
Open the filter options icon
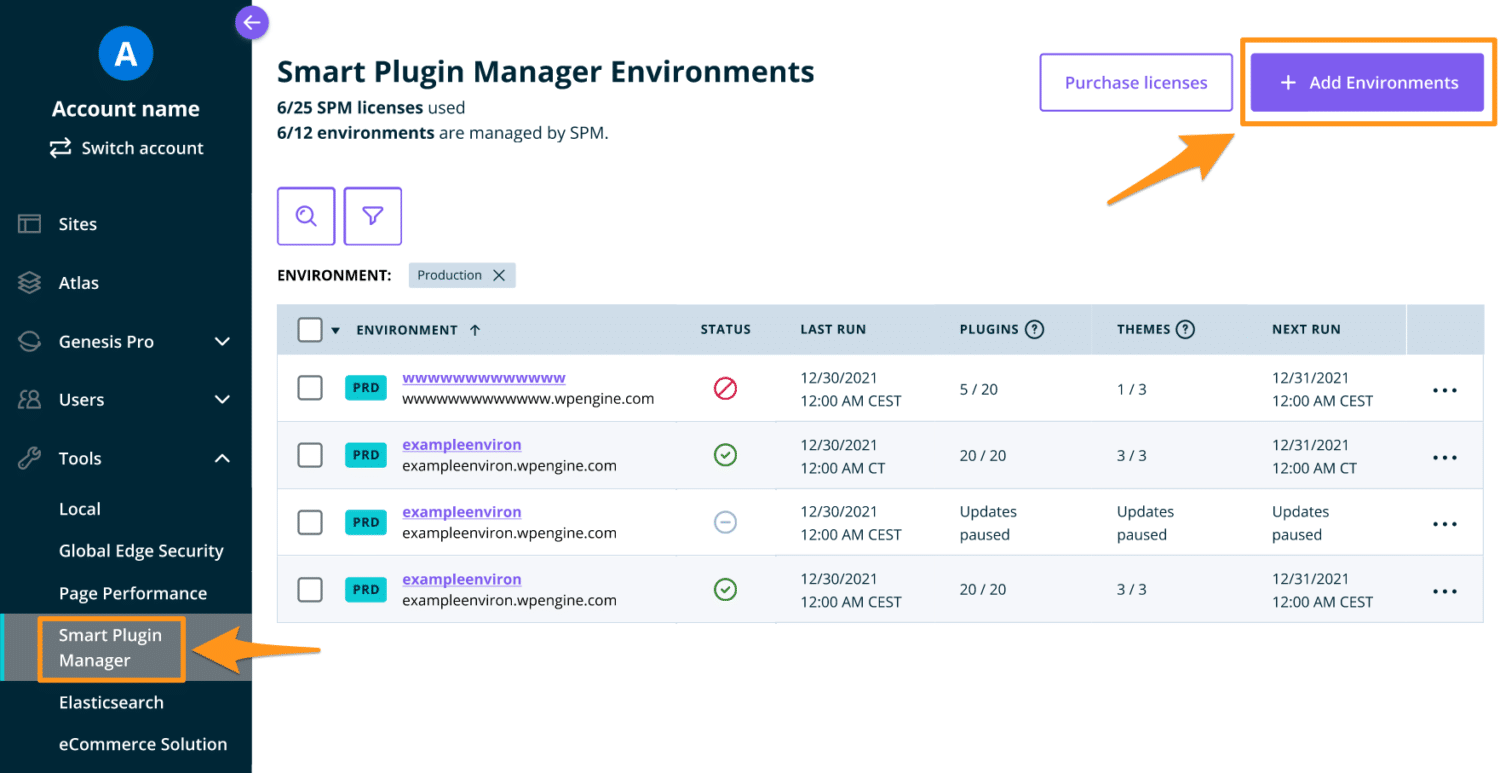coord(372,216)
